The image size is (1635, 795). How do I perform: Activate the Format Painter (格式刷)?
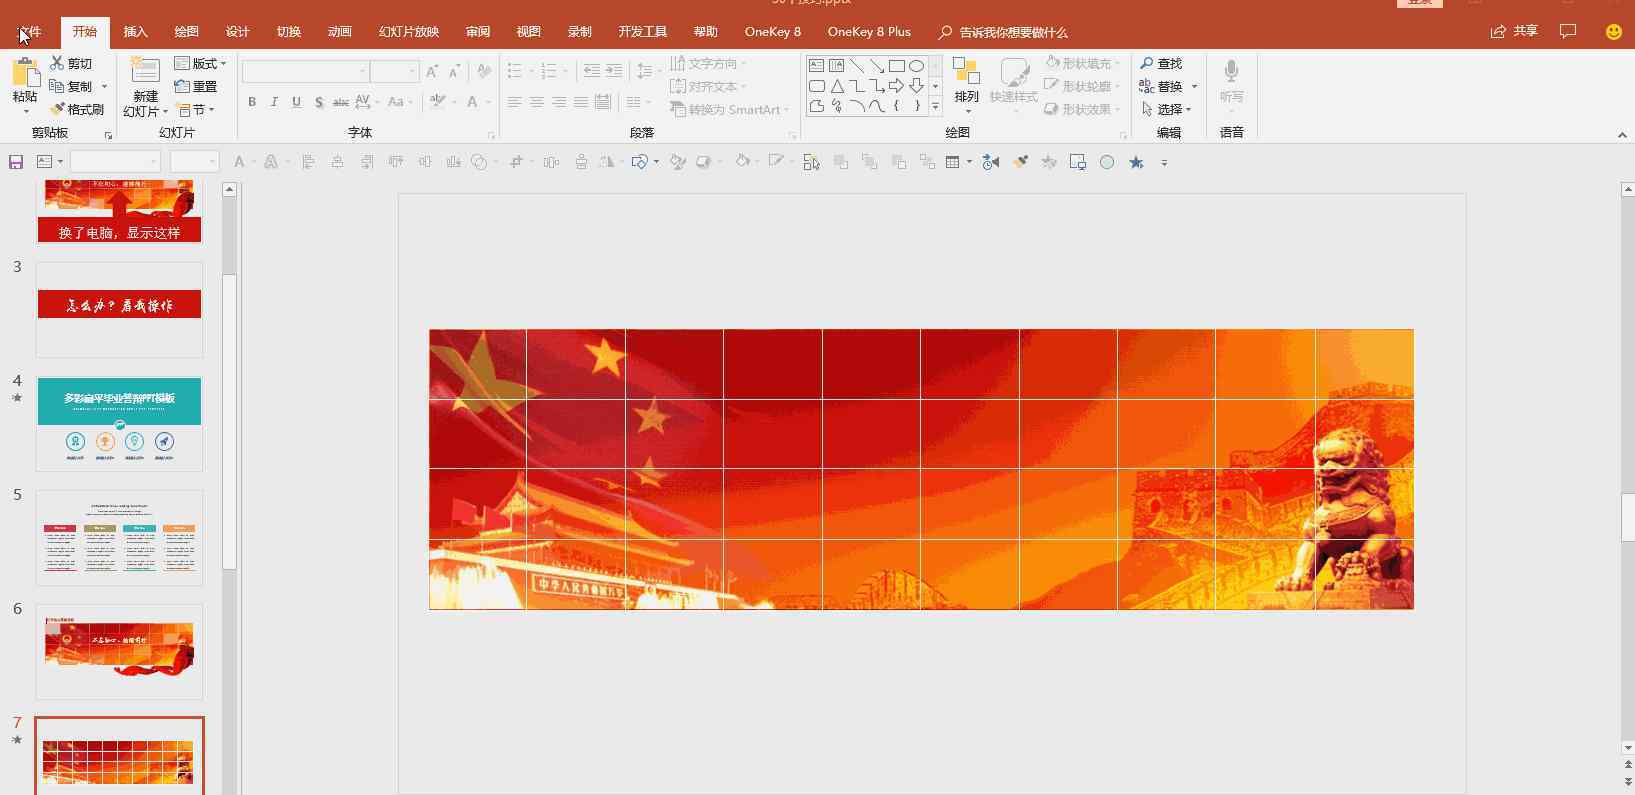[x=78, y=109]
